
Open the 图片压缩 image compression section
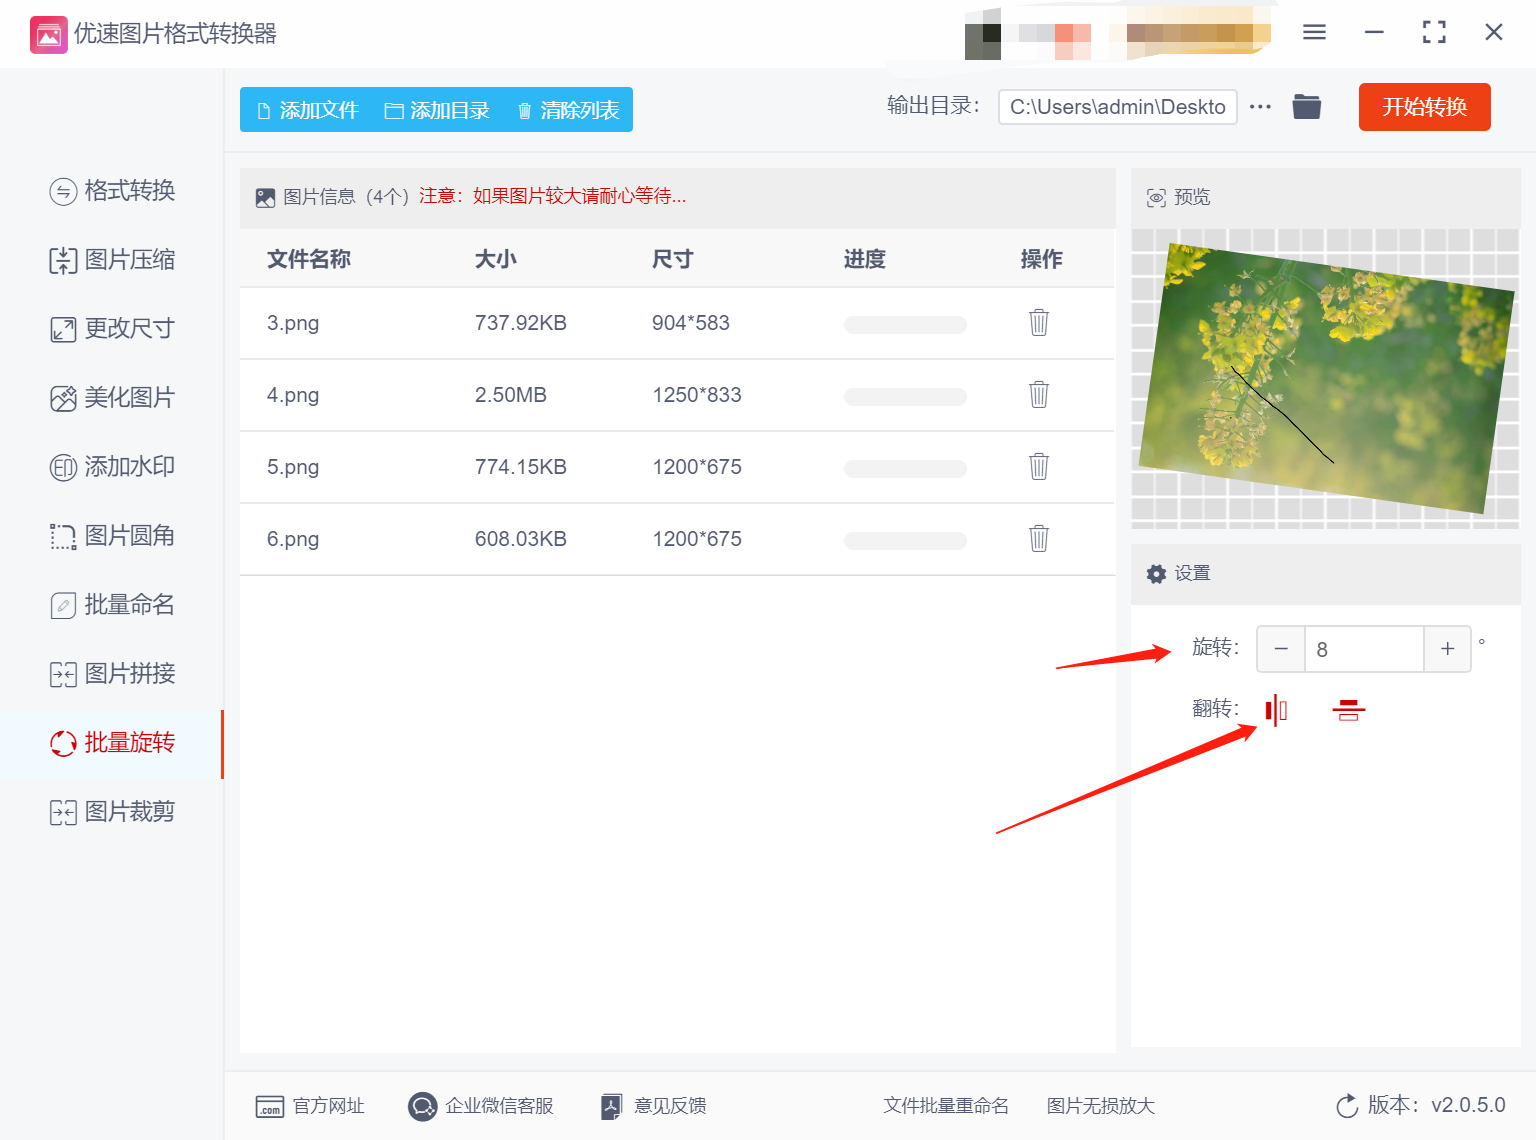[x=112, y=259]
